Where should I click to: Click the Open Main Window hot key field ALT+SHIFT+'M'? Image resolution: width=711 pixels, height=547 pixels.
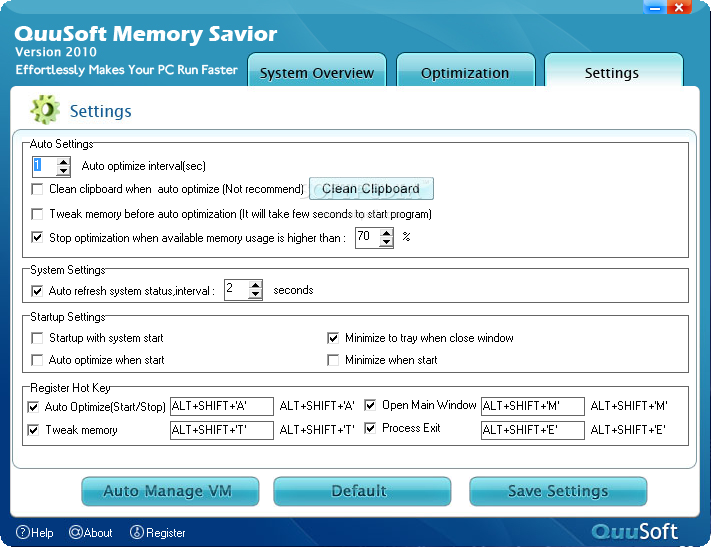click(533, 406)
